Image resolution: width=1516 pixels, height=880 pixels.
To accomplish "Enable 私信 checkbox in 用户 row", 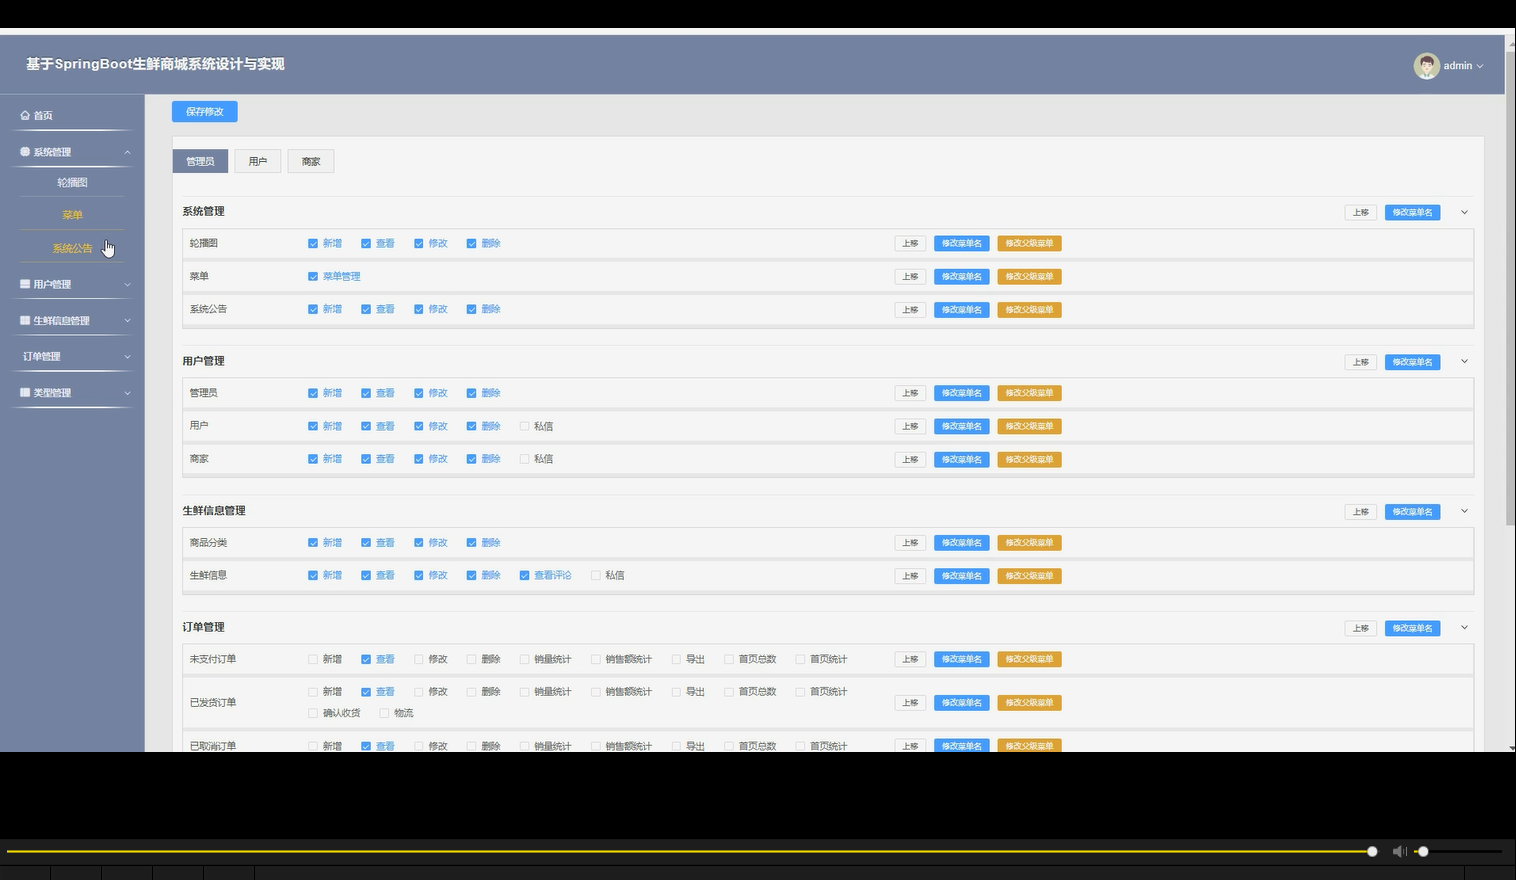I will pos(524,426).
